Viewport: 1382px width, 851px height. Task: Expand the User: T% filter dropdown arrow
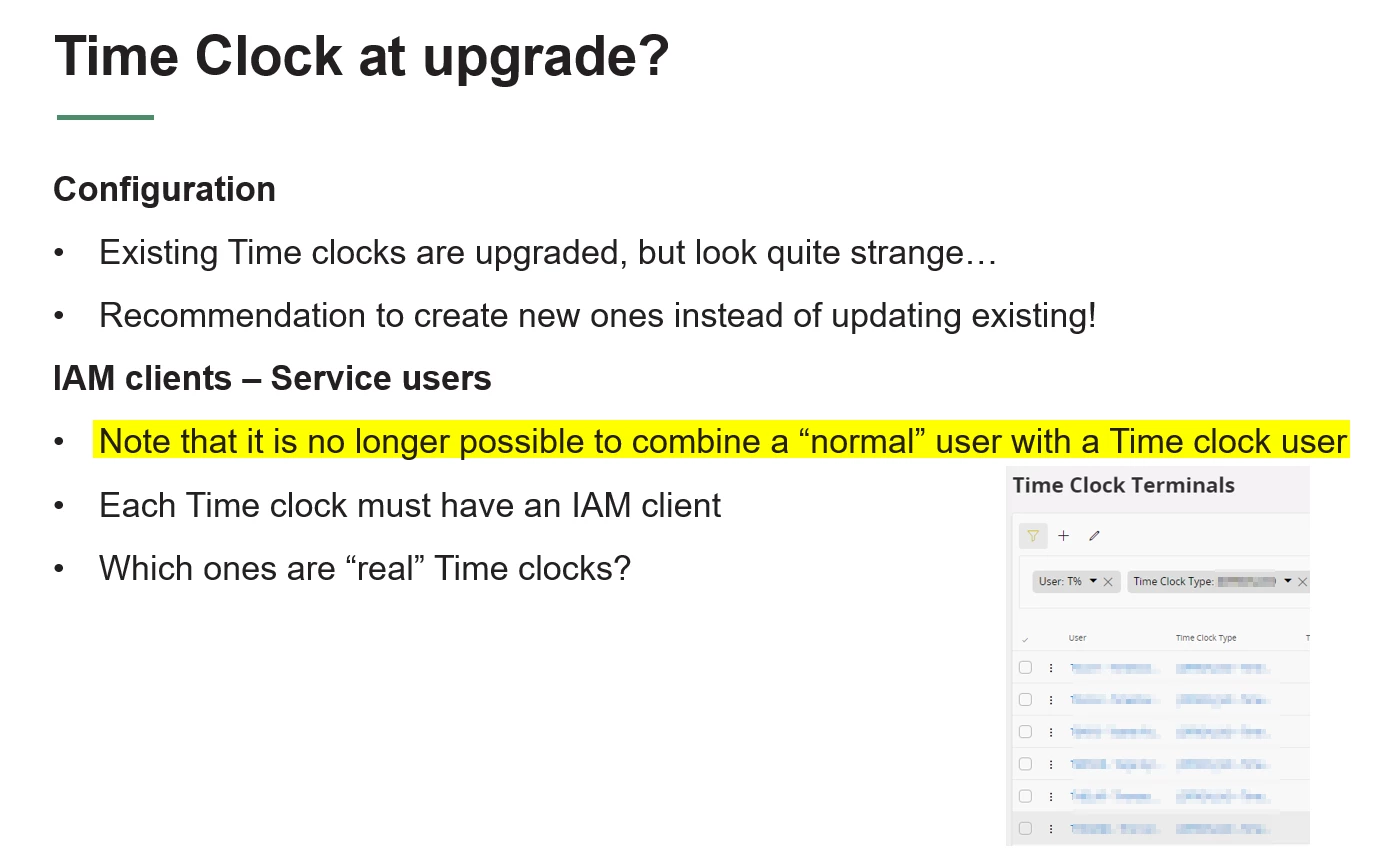coord(1093,581)
